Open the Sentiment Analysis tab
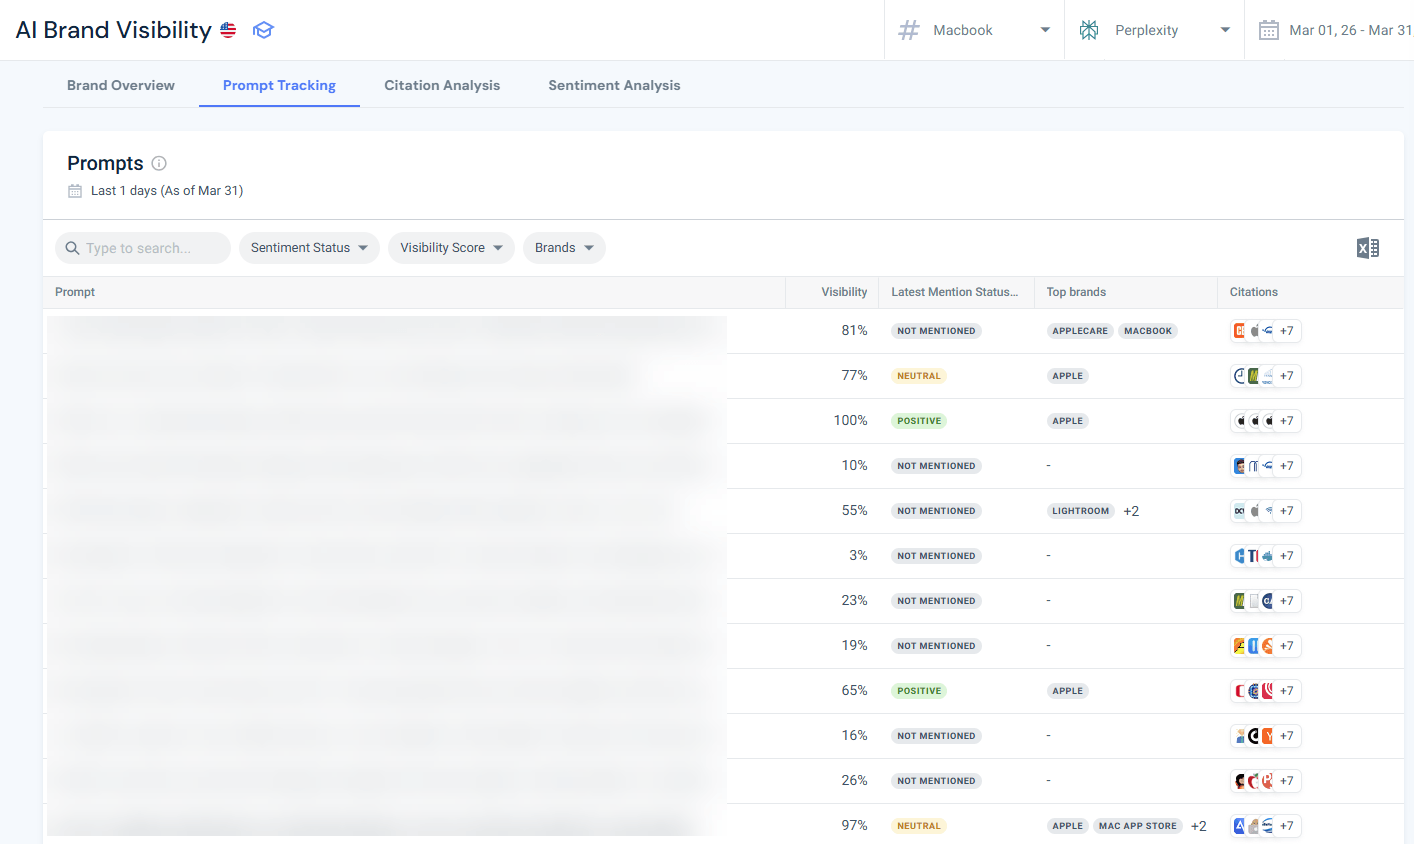The width and height of the screenshot is (1414, 844). click(614, 85)
